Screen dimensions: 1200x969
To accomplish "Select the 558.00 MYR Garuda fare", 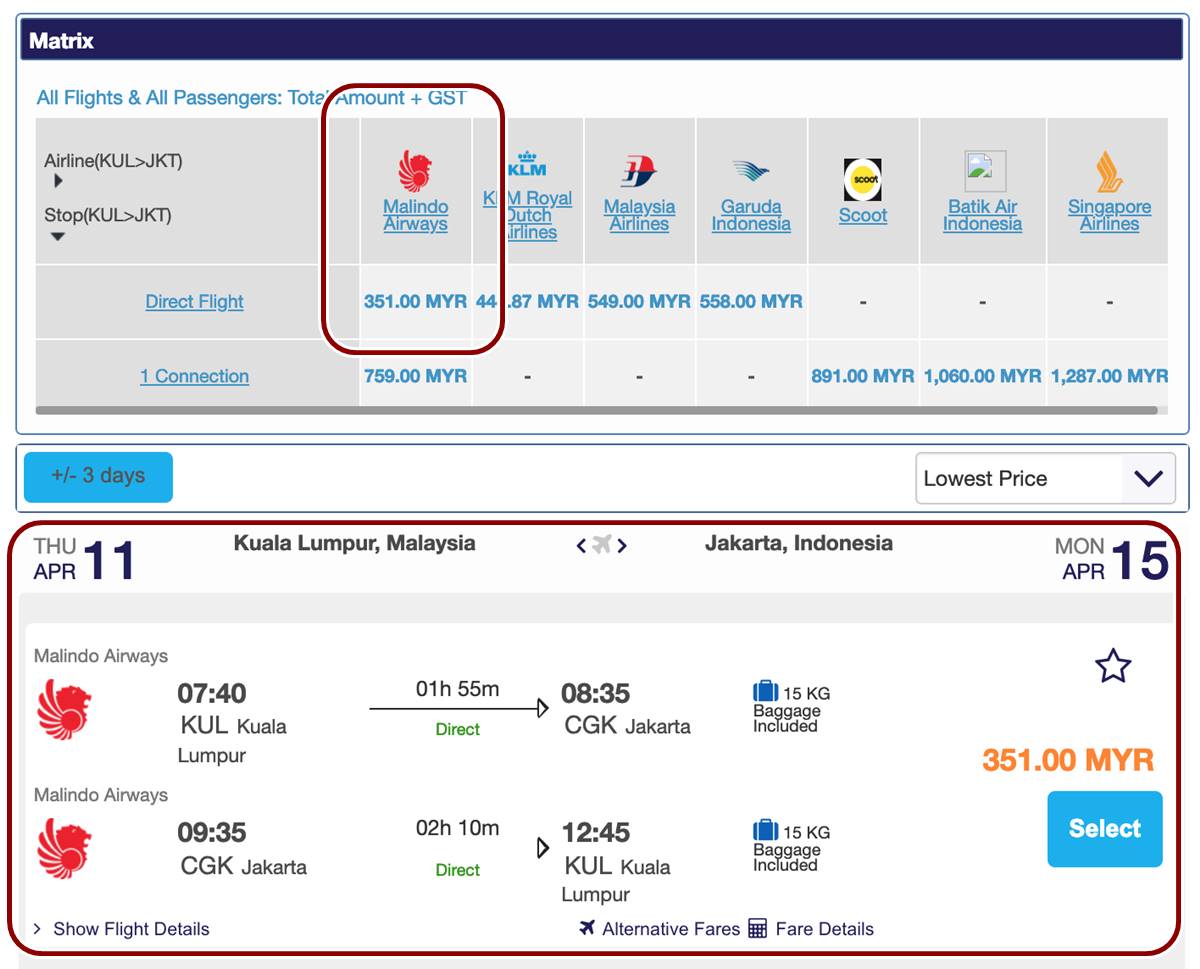I will pyautogui.click(x=751, y=301).
